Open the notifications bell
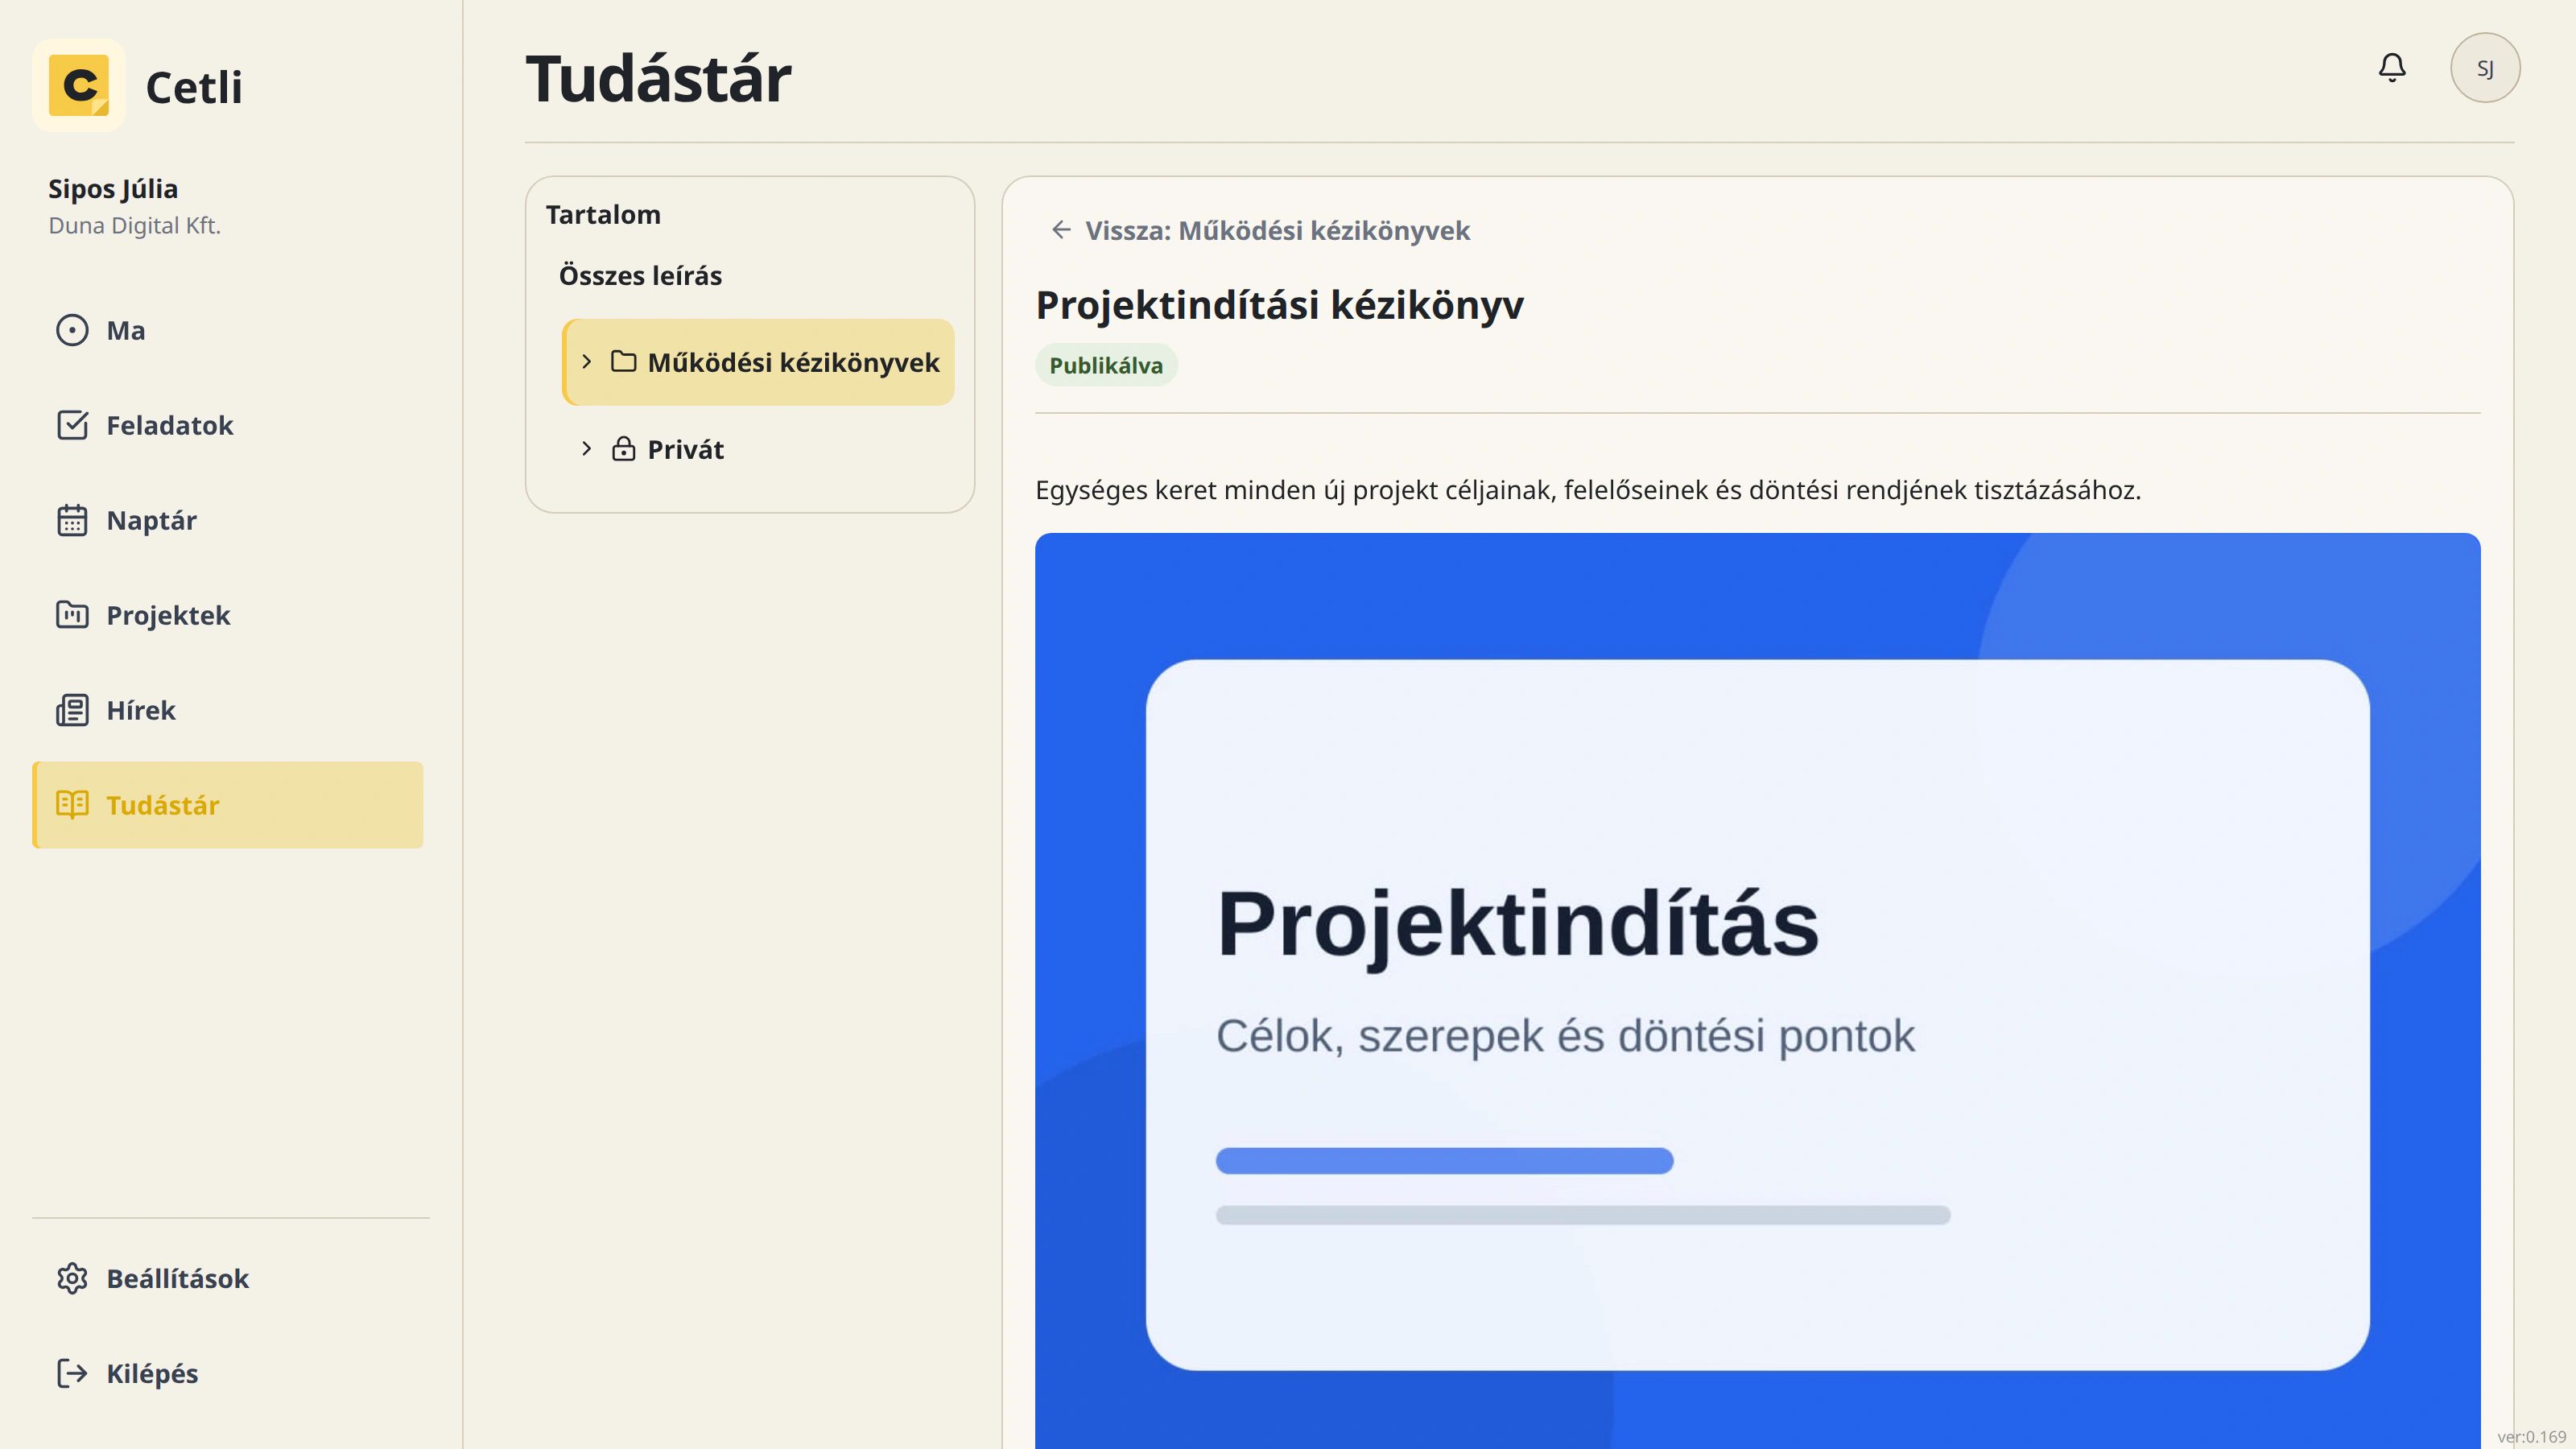2576x1449 pixels. tap(2391, 68)
